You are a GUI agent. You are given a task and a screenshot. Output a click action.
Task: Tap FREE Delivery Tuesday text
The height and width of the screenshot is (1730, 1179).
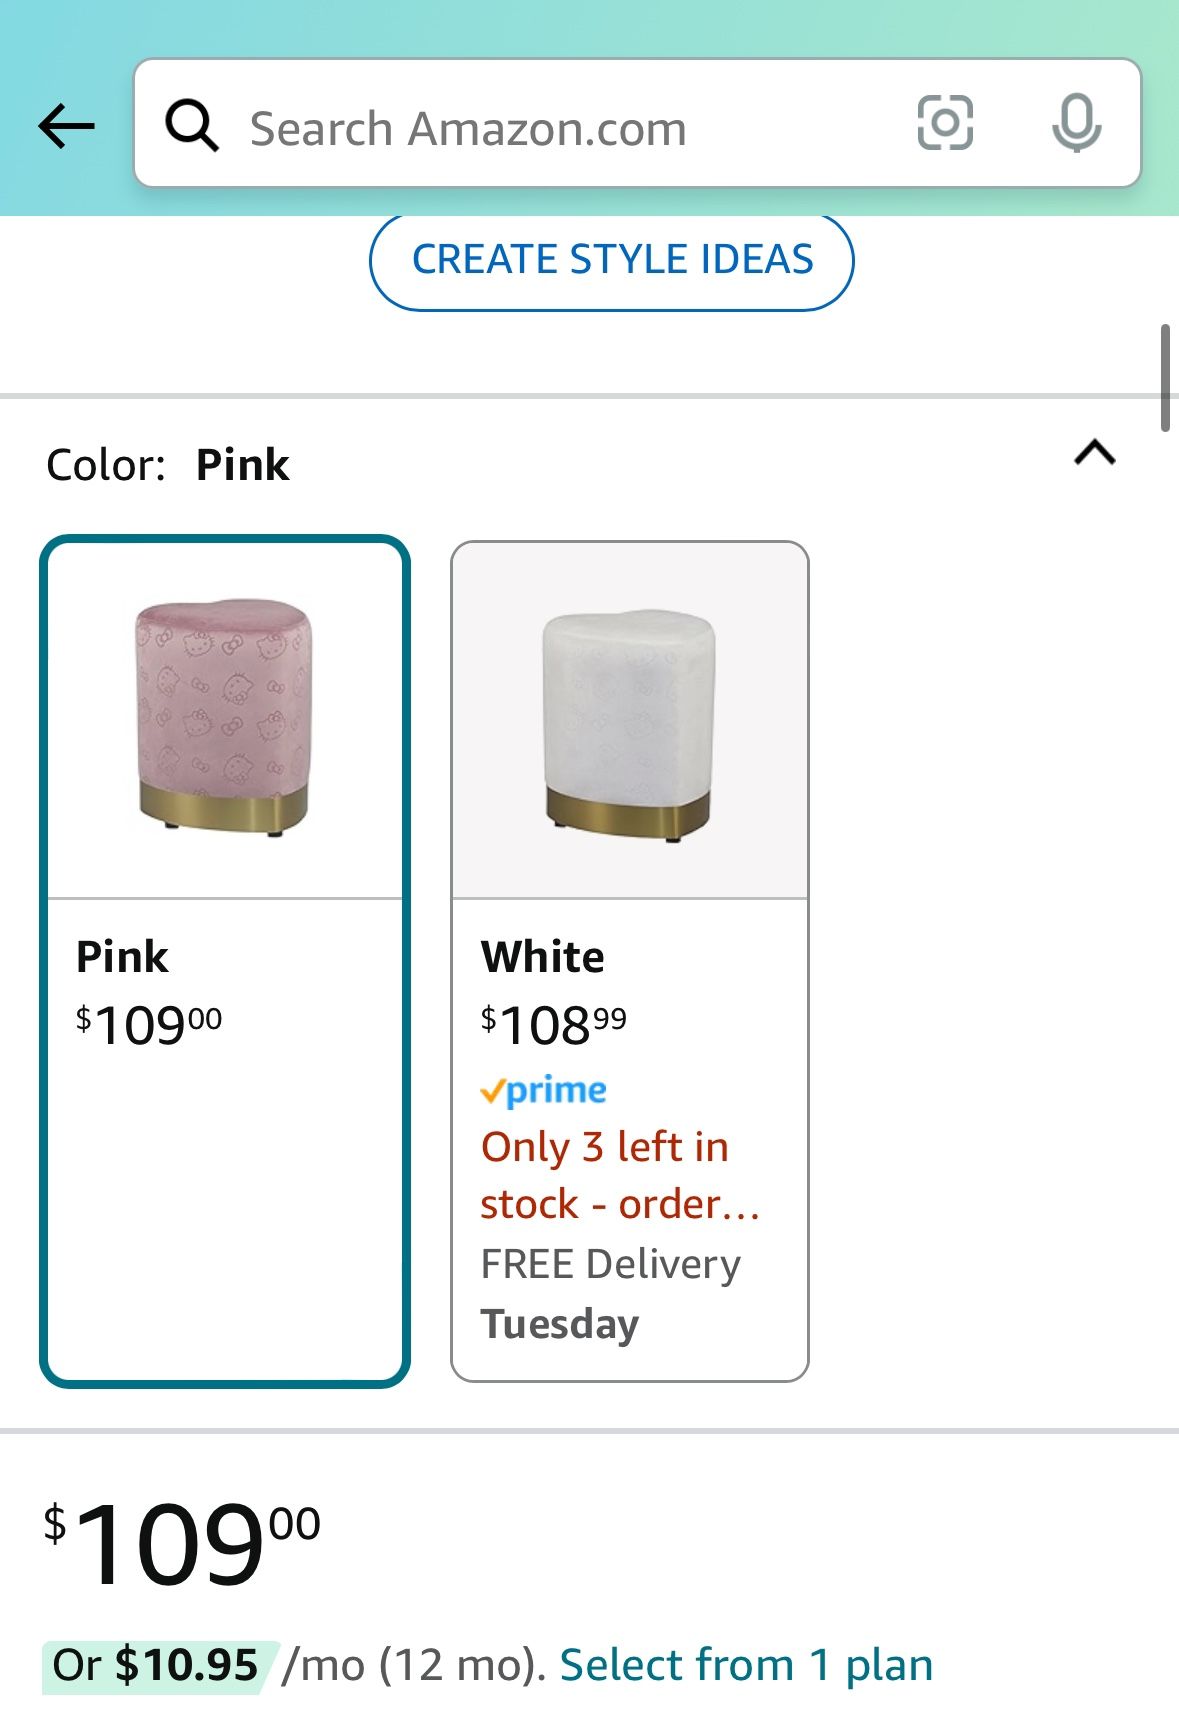pyautogui.click(x=610, y=1293)
